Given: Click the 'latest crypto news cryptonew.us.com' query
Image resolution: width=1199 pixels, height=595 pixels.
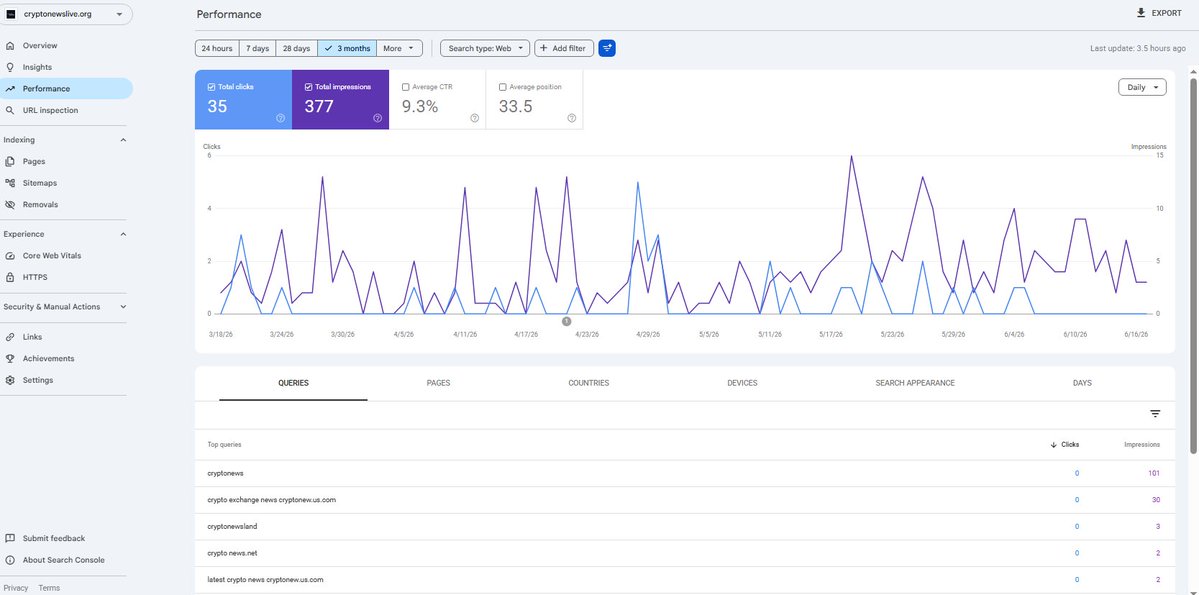Looking at the screenshot, I should (265, 580).
